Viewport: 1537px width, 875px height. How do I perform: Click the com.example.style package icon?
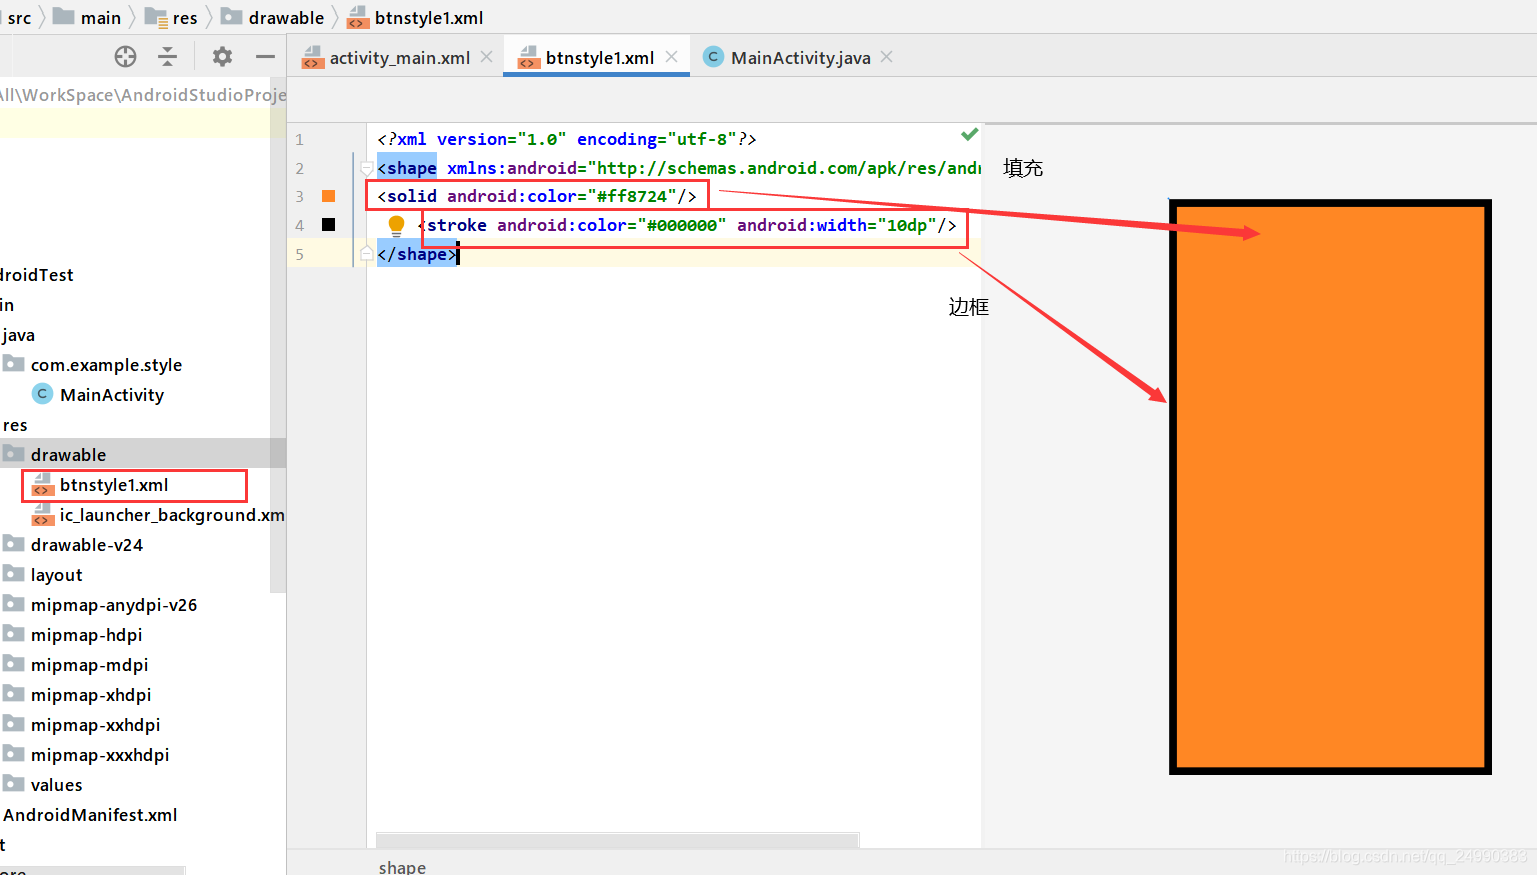pyautogui.click(x=14, y=364)
